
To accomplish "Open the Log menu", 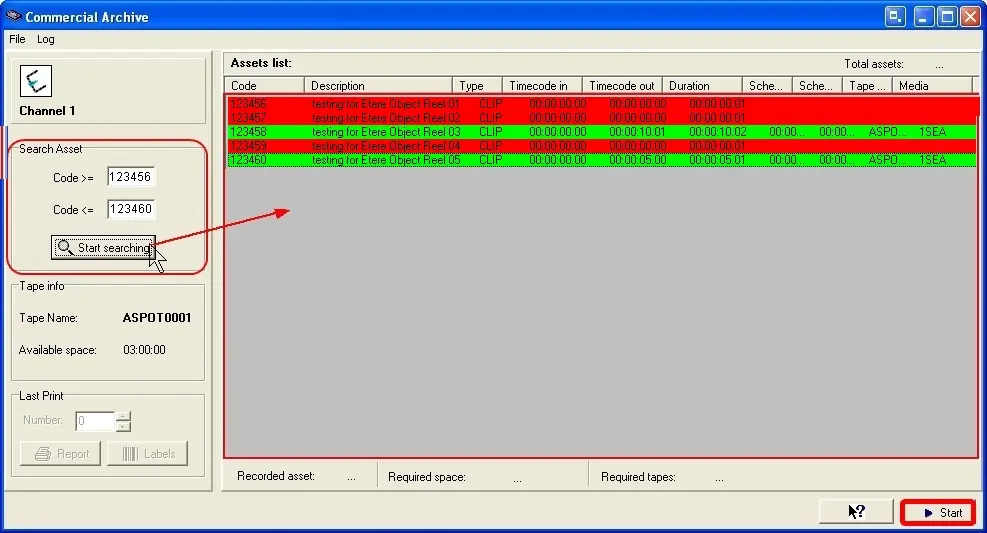I will coord(46,39).
